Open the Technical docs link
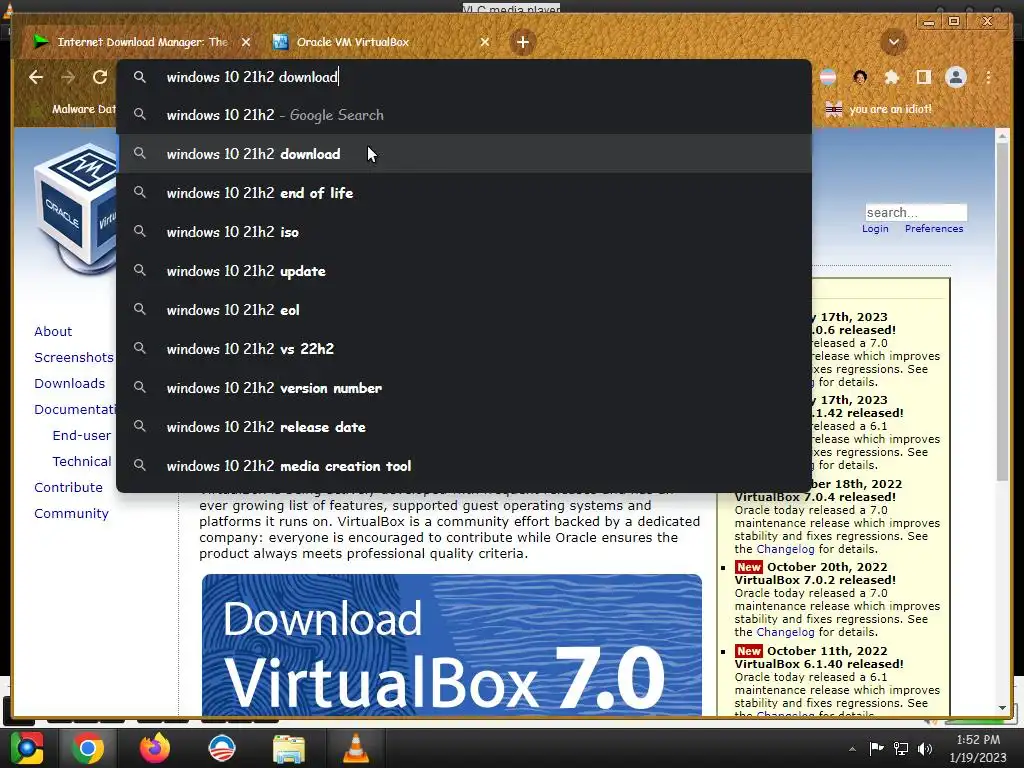This screenshot has height=768, width=1024. 82,462
